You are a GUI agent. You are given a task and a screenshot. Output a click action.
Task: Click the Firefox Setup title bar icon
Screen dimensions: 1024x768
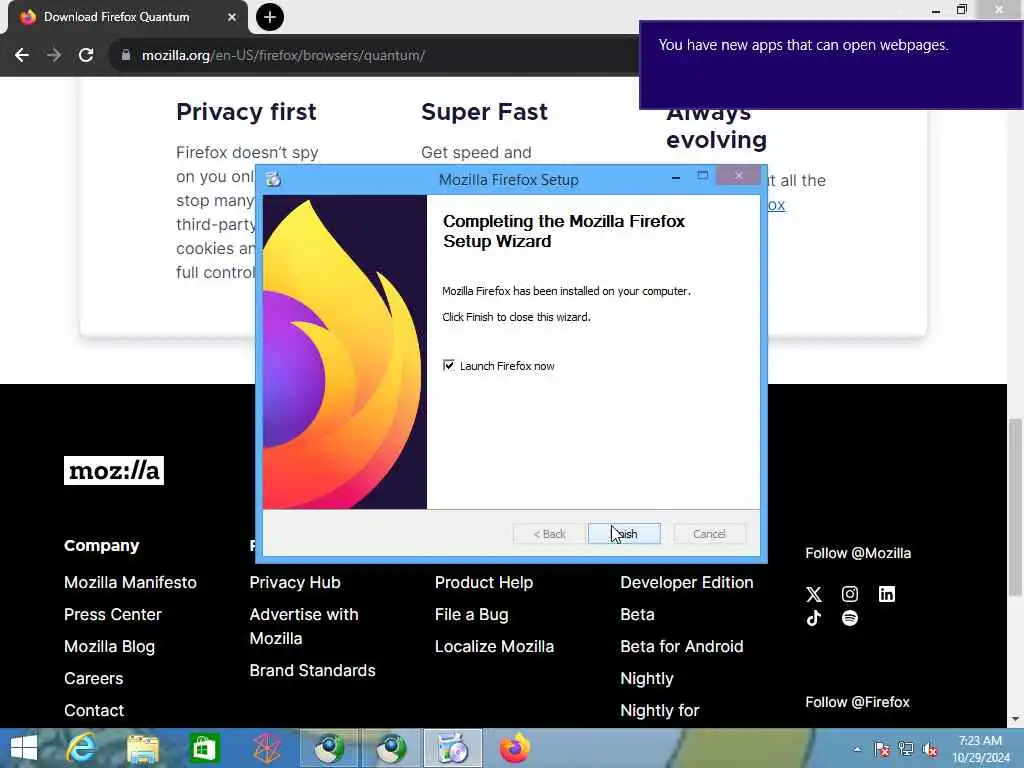[x=273, y=179]
